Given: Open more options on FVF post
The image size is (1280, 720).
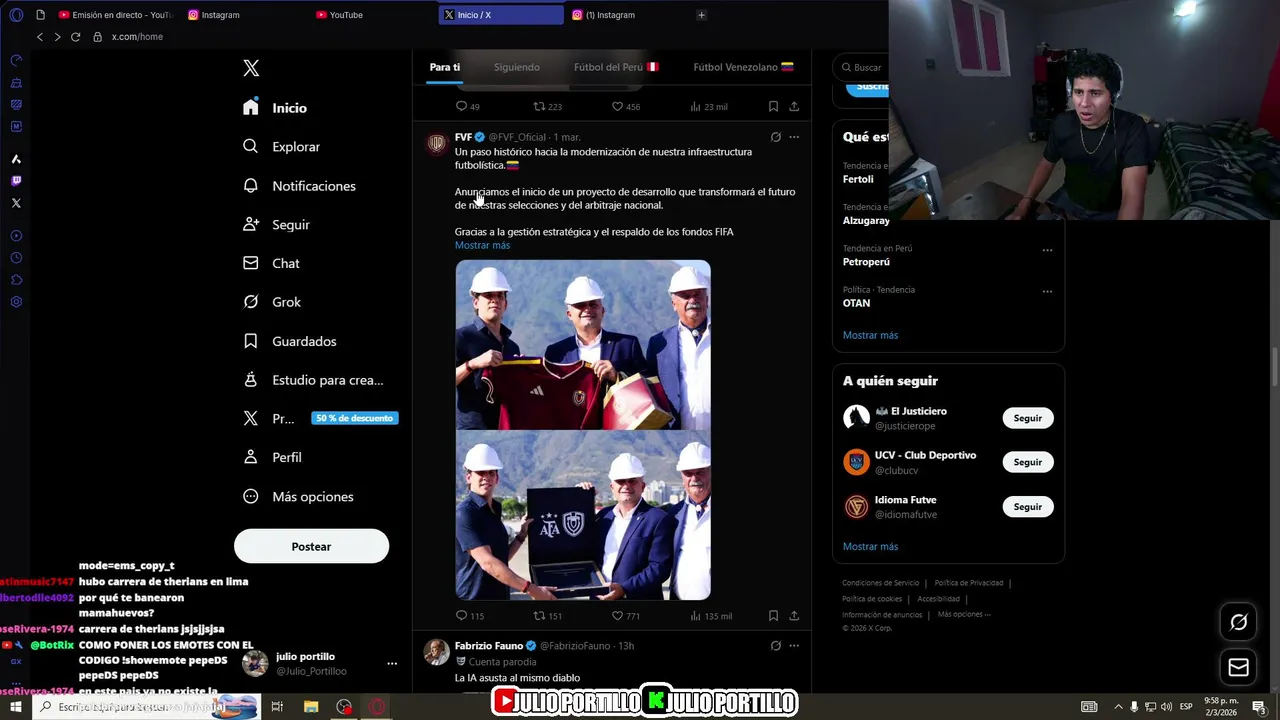Looking at the screenshot, I should pyautogui.click(x=794, y=137).
